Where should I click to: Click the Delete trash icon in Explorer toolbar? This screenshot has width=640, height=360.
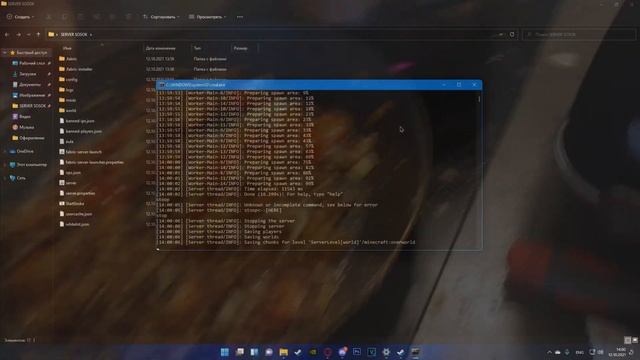click(128, 17)
